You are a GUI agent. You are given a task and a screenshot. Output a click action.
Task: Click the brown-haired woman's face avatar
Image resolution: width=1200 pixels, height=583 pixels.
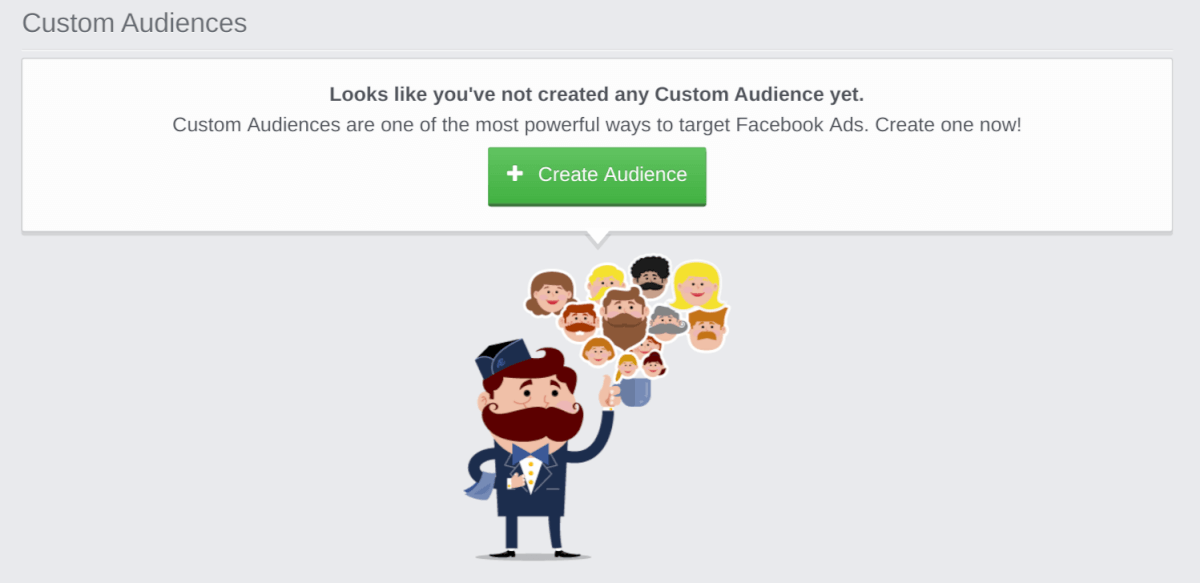click(x=550, y=292)
